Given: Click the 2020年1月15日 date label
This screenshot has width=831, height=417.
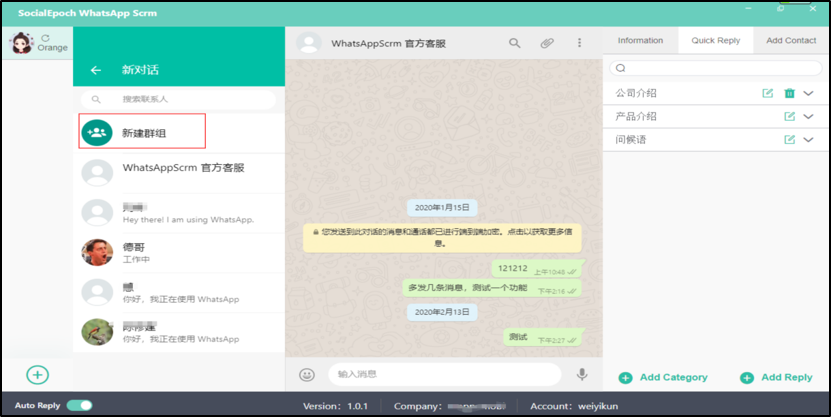Looking at the screenshot, I should pos(442,208).
